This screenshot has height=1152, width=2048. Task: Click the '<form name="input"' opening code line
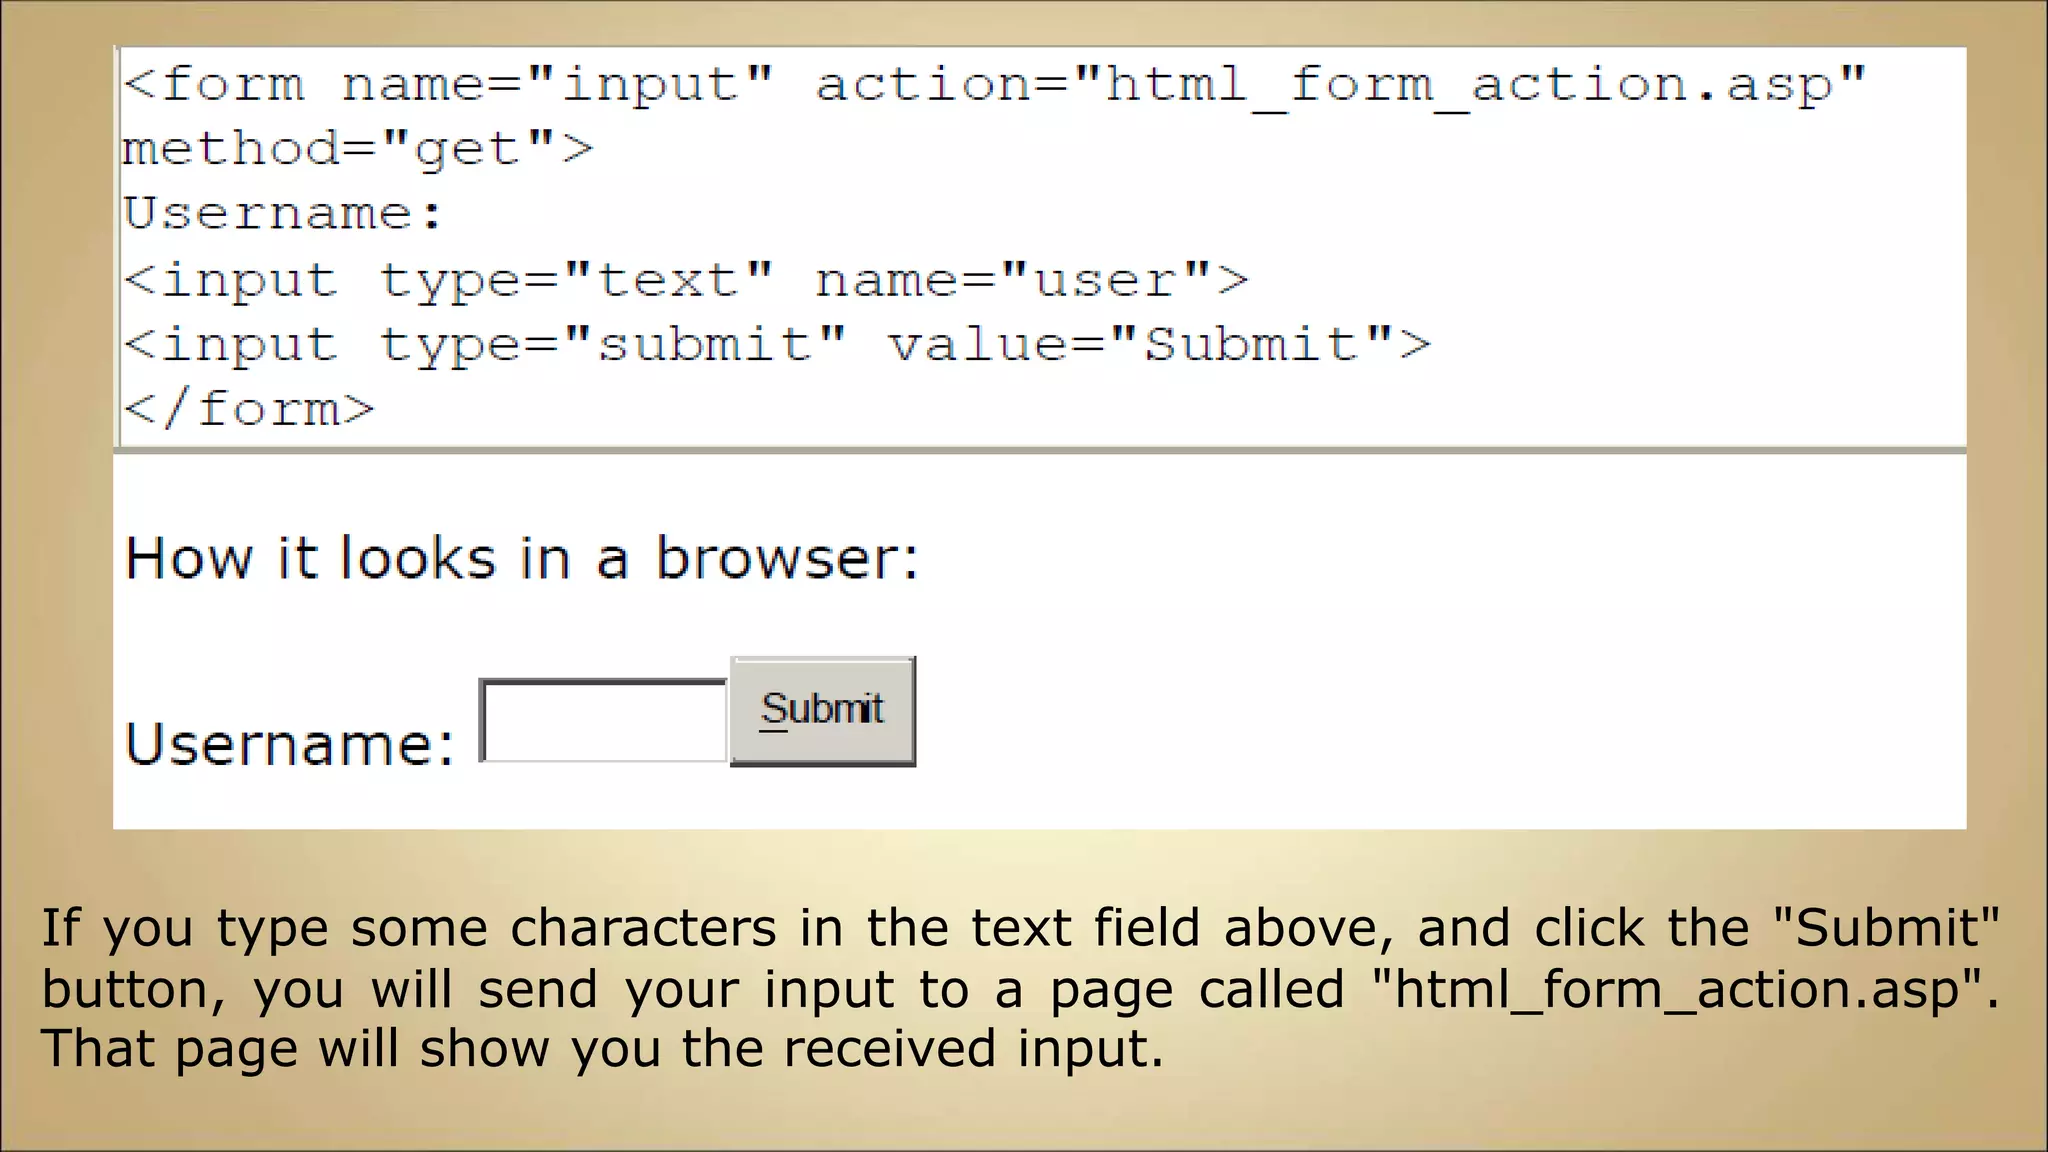click(x=995, y=85)
